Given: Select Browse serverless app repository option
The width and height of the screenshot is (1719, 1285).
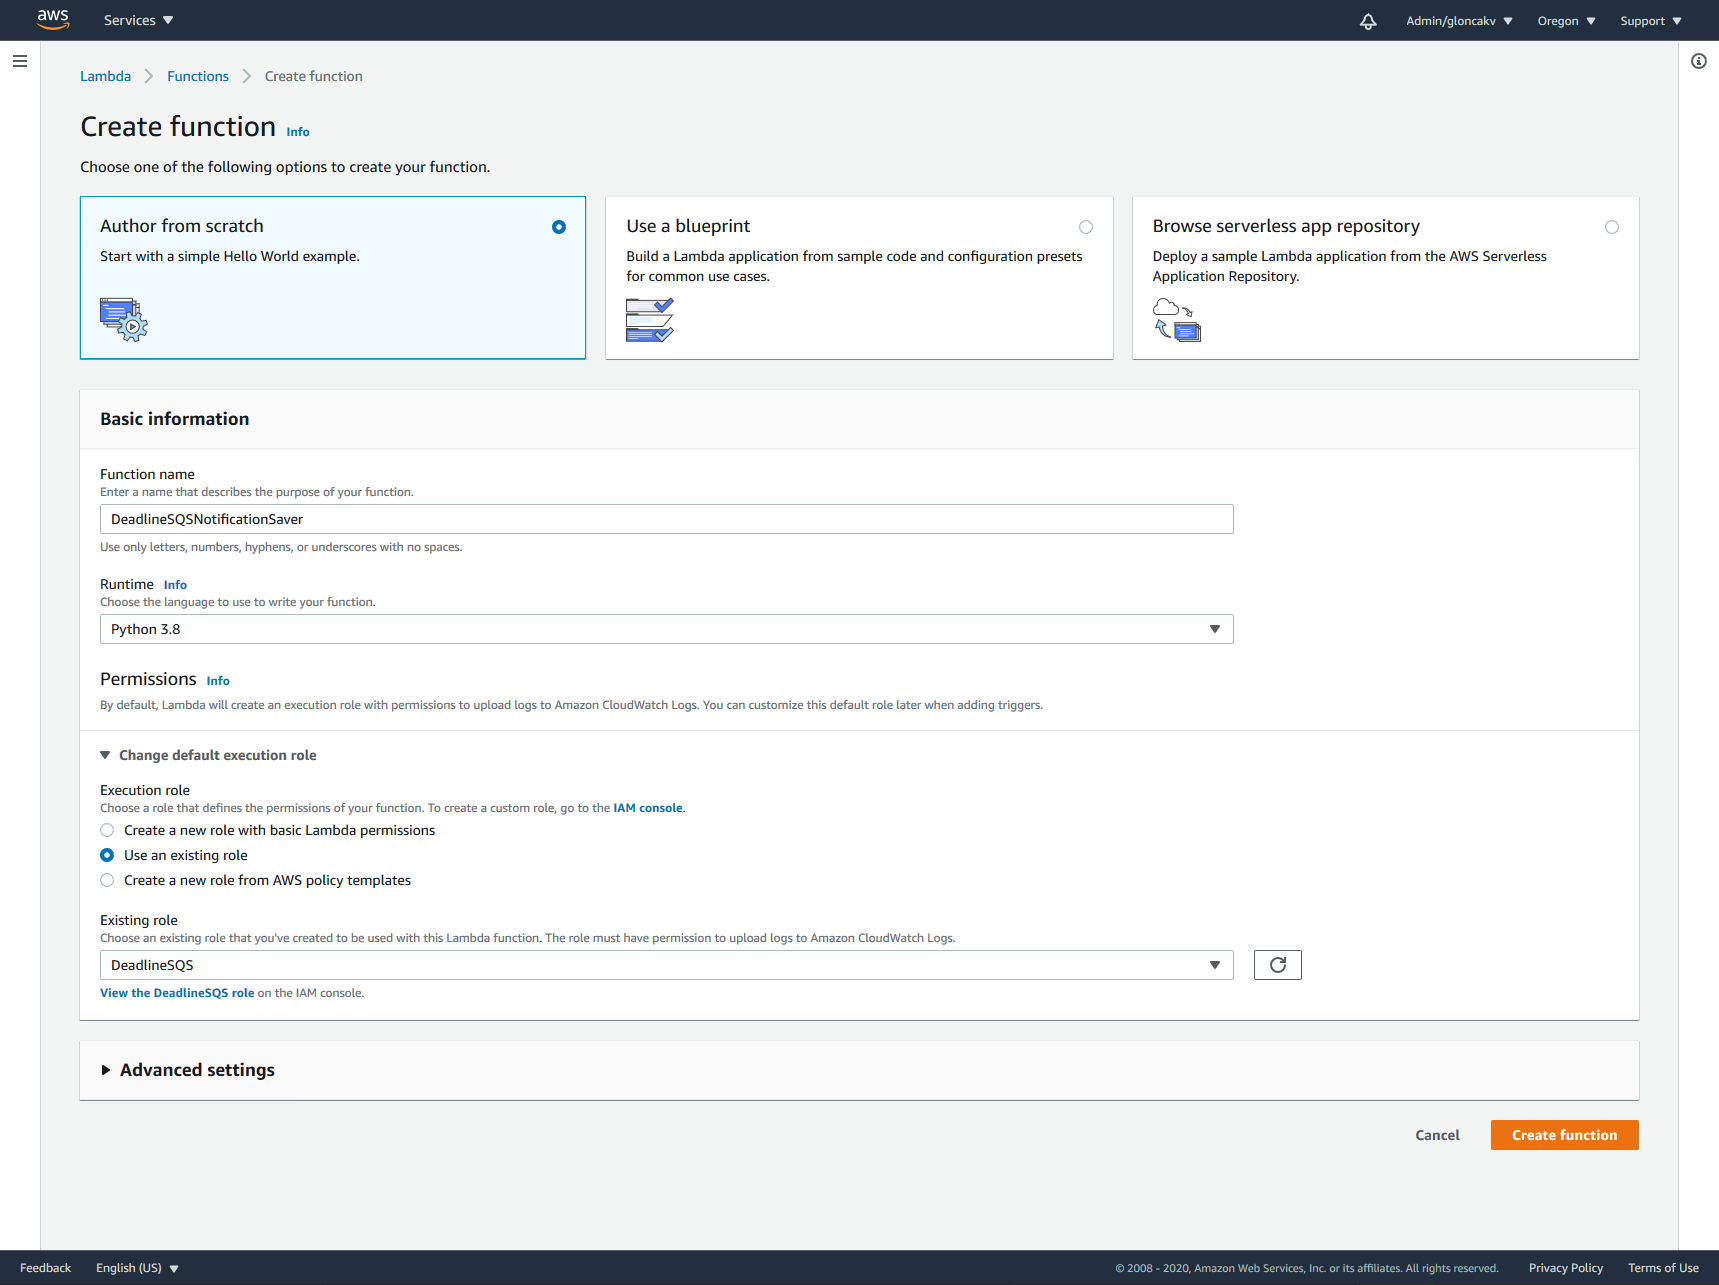Looking at the screenshot, I should click(1612, 227).
